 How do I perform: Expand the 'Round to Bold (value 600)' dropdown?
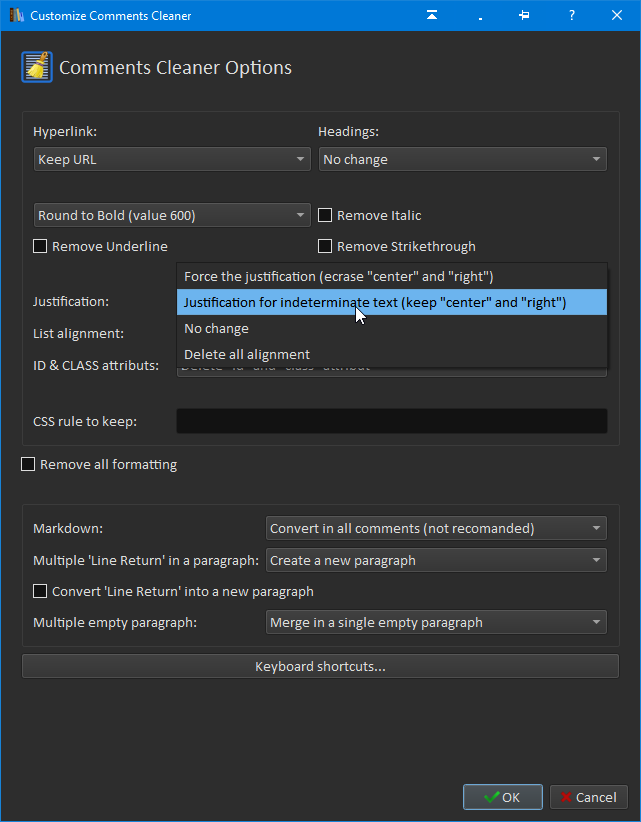(x=172, y=215)
